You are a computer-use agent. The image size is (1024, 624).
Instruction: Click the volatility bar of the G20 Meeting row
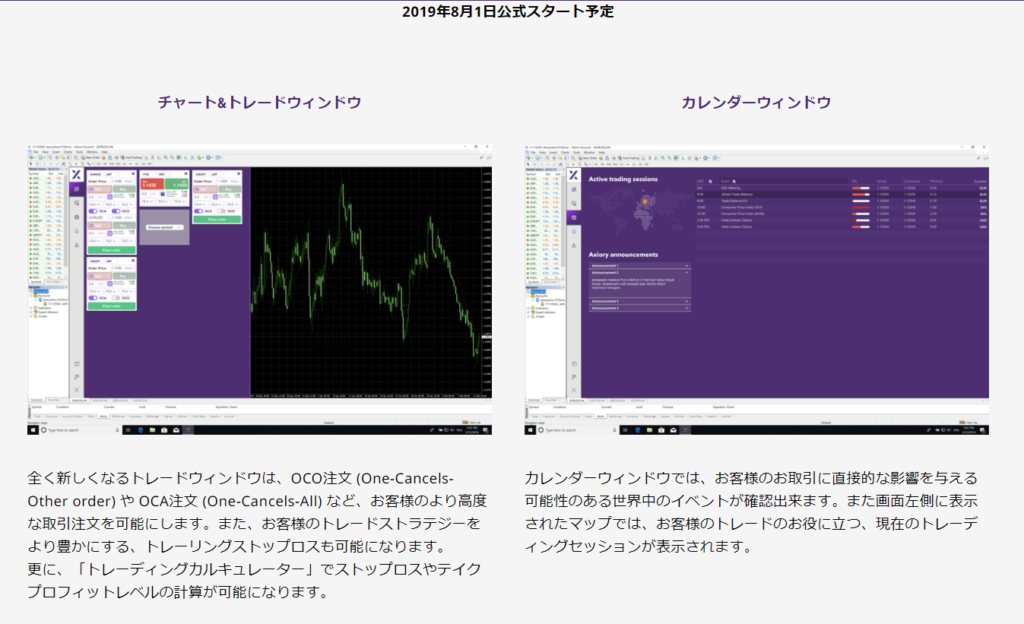click(860, 187)
